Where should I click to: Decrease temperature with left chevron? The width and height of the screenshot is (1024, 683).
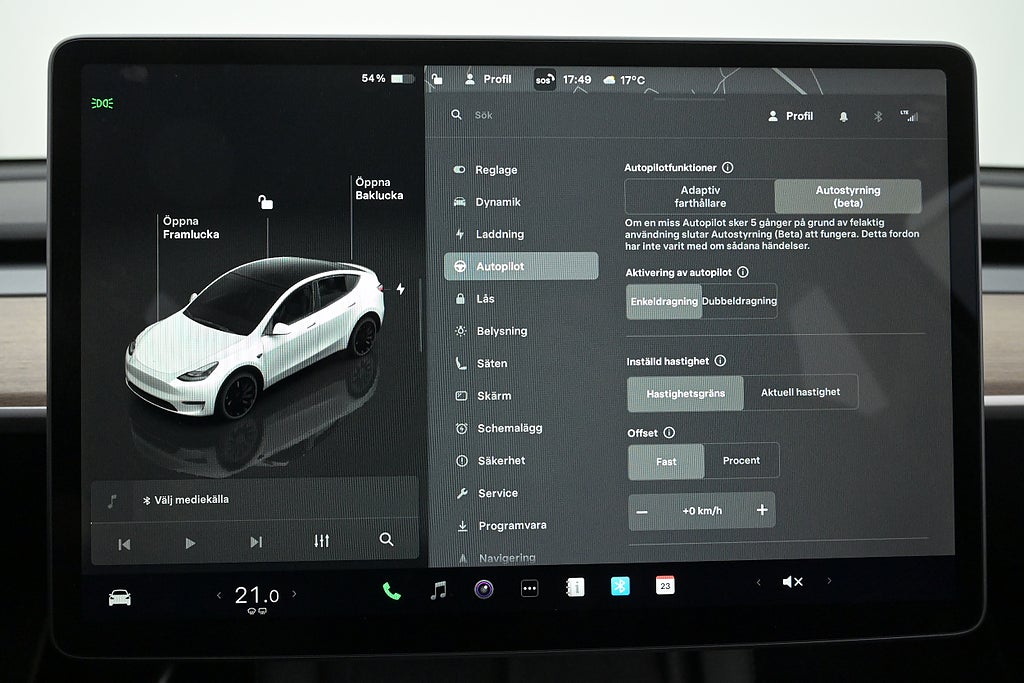219,596
